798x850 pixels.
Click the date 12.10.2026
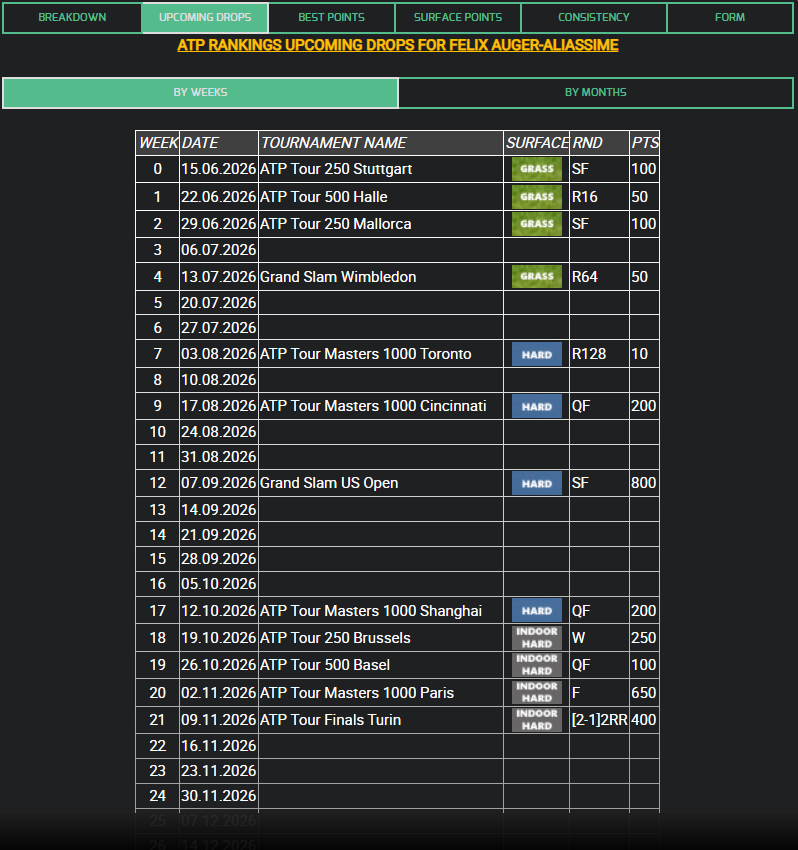click(218, 611)
